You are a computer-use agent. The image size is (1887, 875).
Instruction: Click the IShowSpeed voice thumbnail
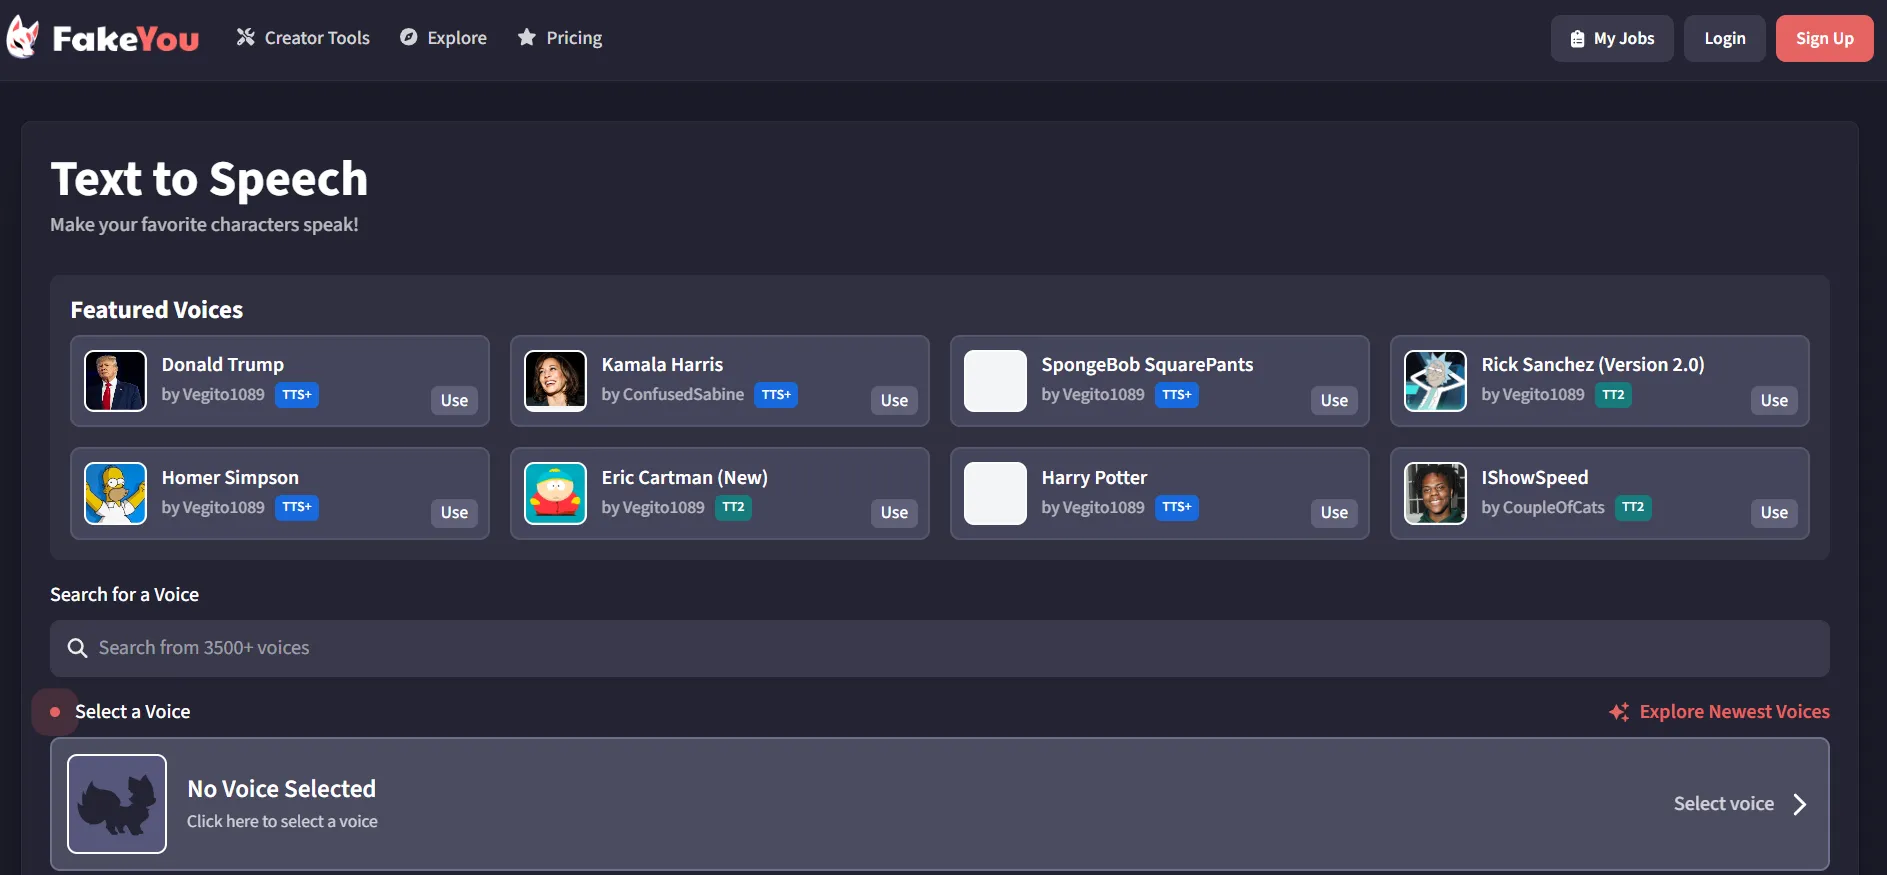pyautogui.click(x=1435, y=493)
